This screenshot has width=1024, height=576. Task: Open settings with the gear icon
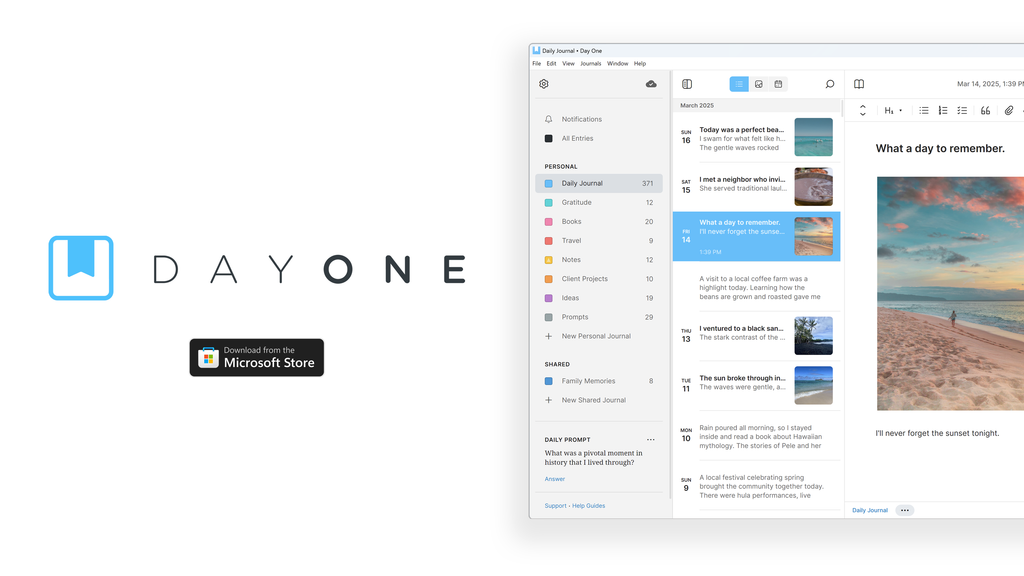coord(544,84)
